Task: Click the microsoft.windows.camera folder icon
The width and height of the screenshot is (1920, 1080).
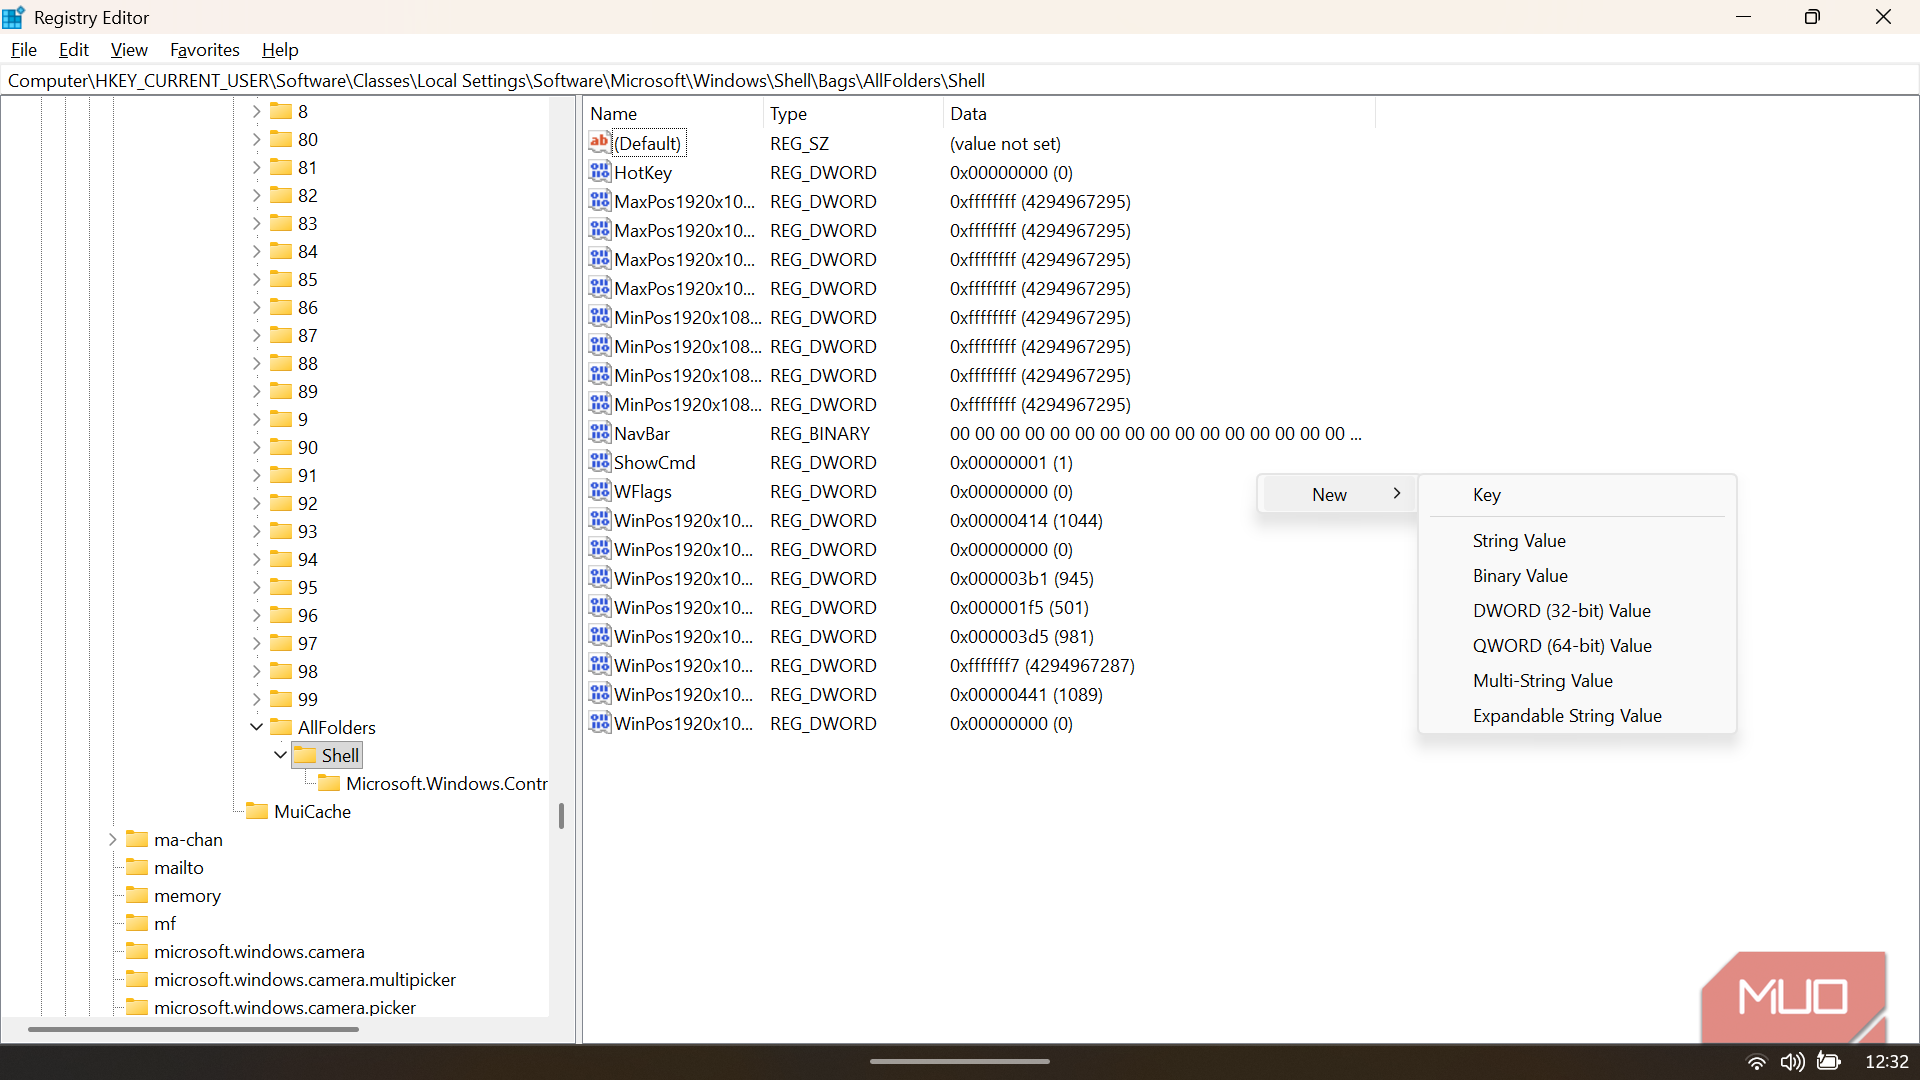Action: pos(137,951)
